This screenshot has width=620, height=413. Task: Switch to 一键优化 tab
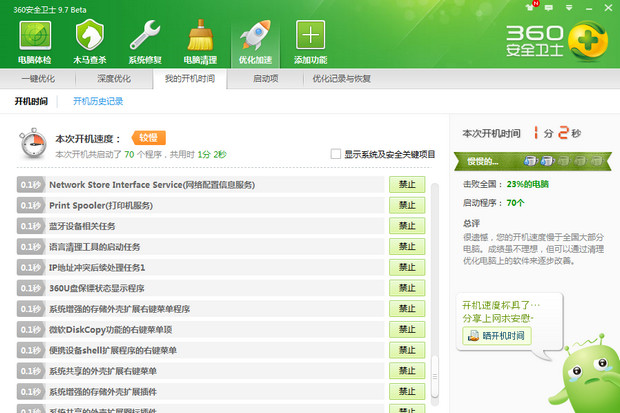coord(37,78)
